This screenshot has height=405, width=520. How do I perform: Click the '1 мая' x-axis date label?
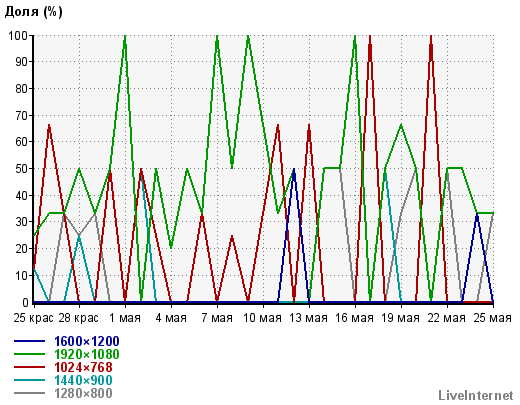click(125, 318)
